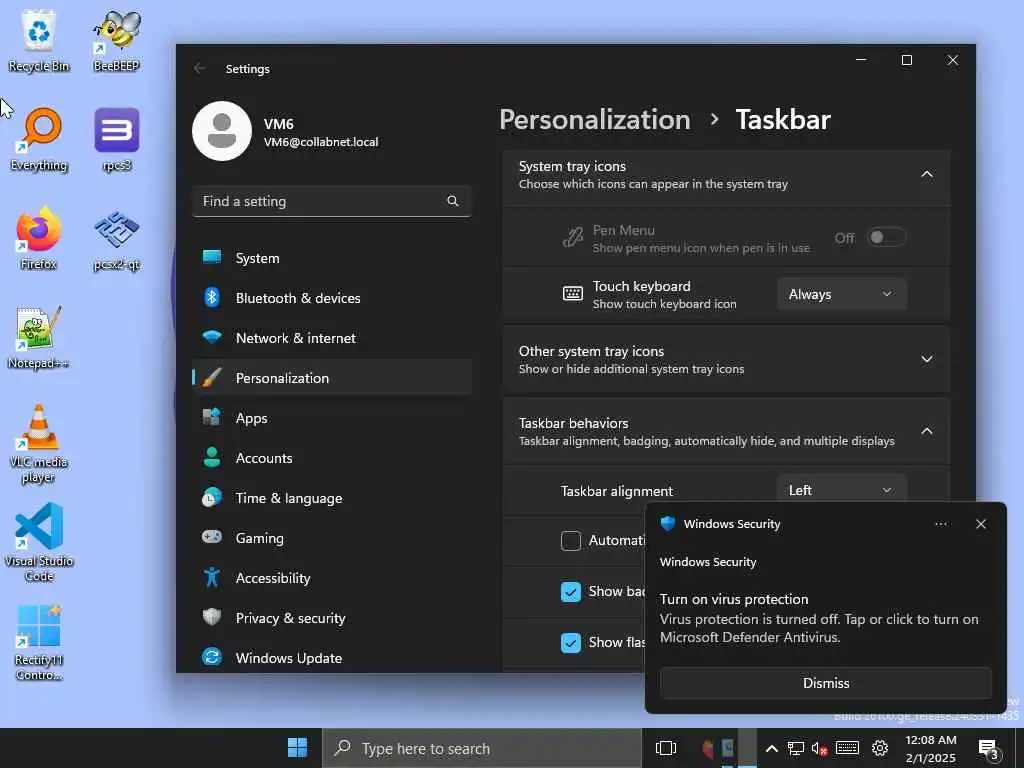Open Bluetooth & devices settings

[332, 298]
